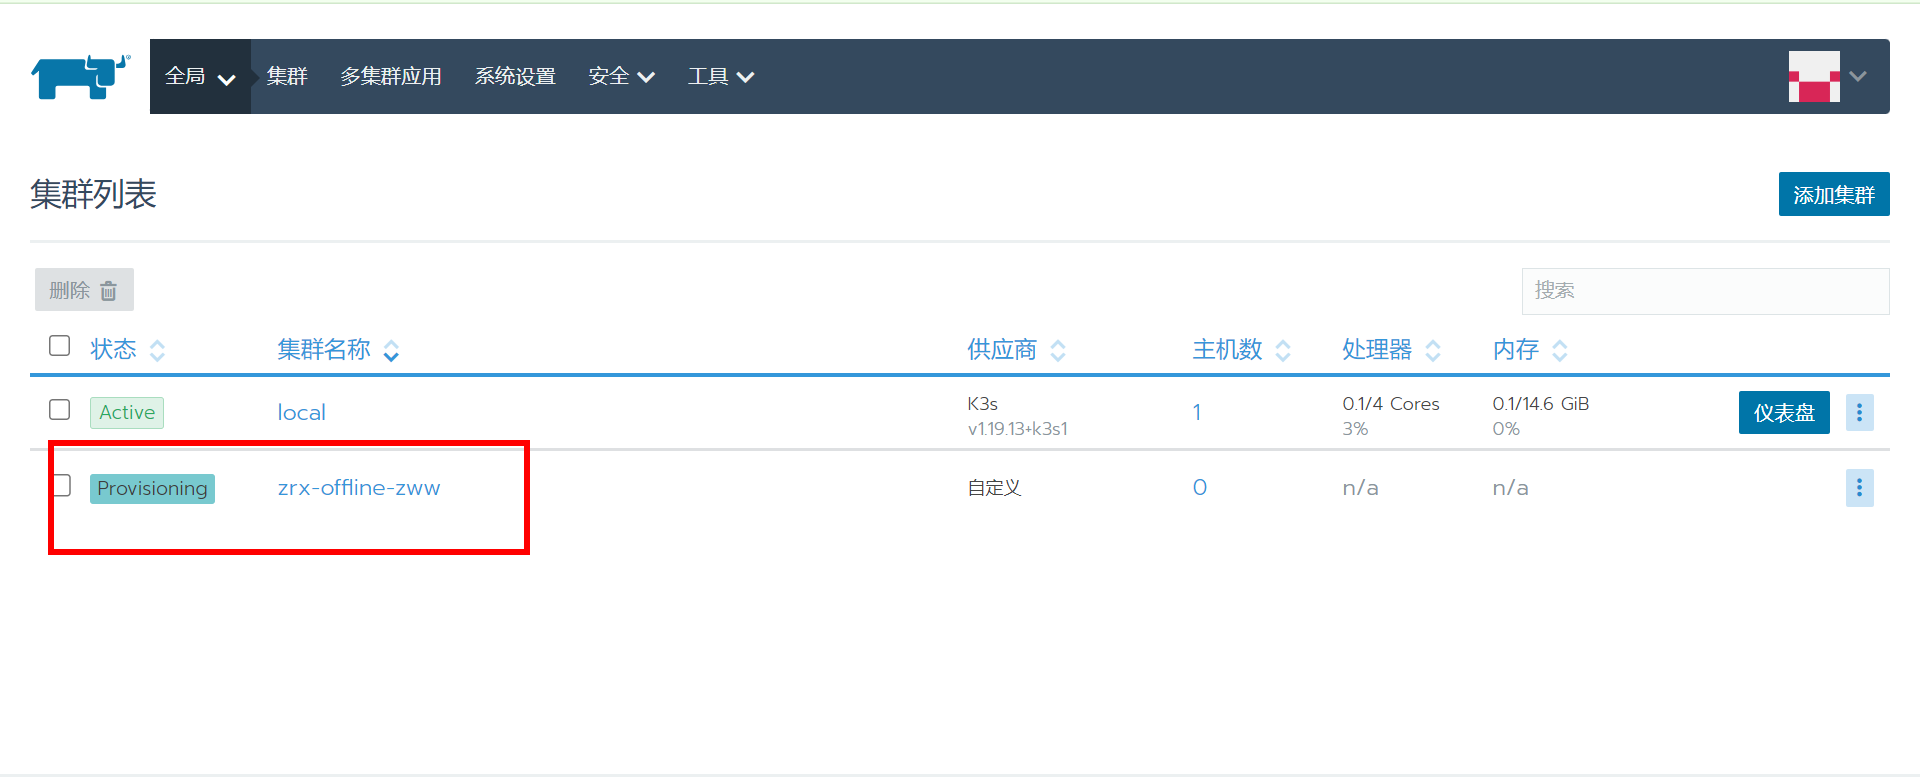
Task: Expand the 工具 dropdown menu
Action: [x=720, y=77]
